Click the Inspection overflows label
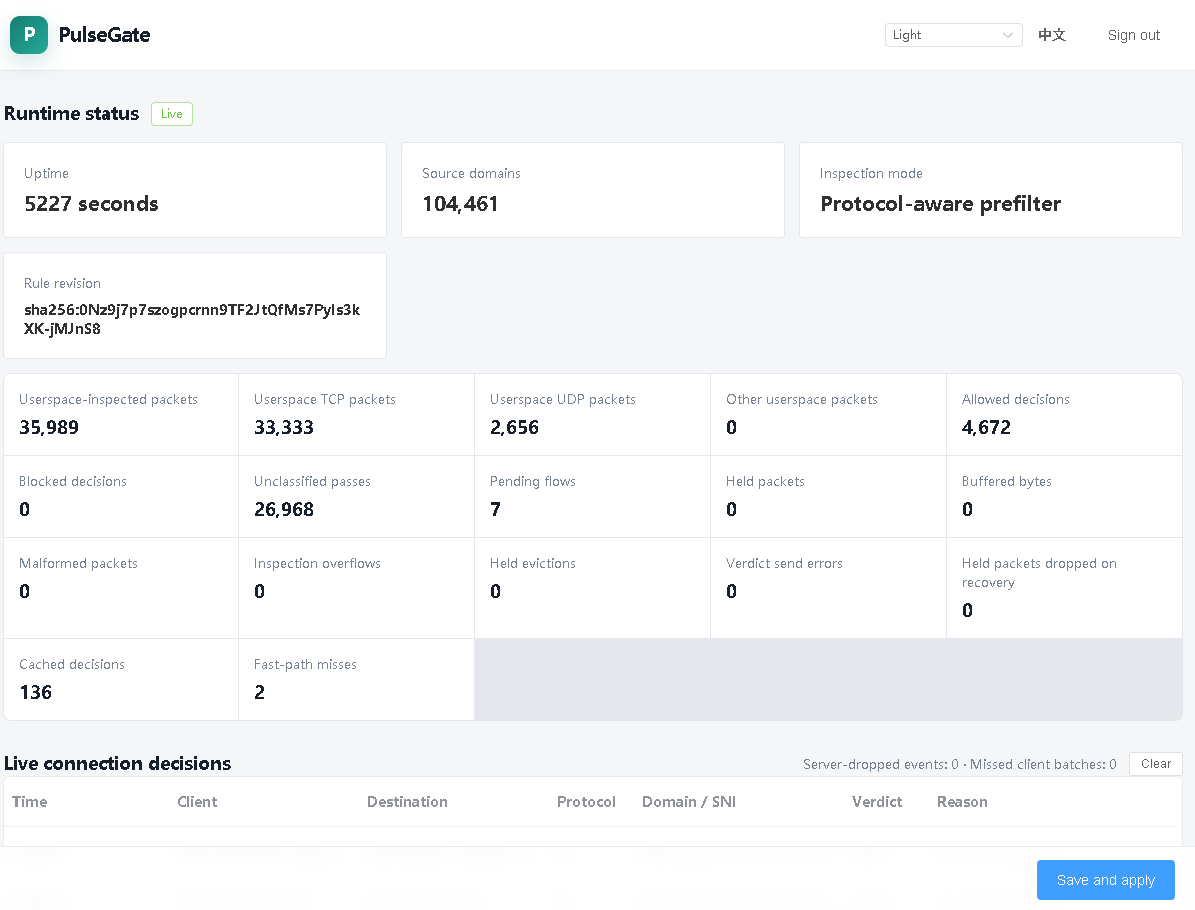The image size is (1195, 910). click(317, 563)
